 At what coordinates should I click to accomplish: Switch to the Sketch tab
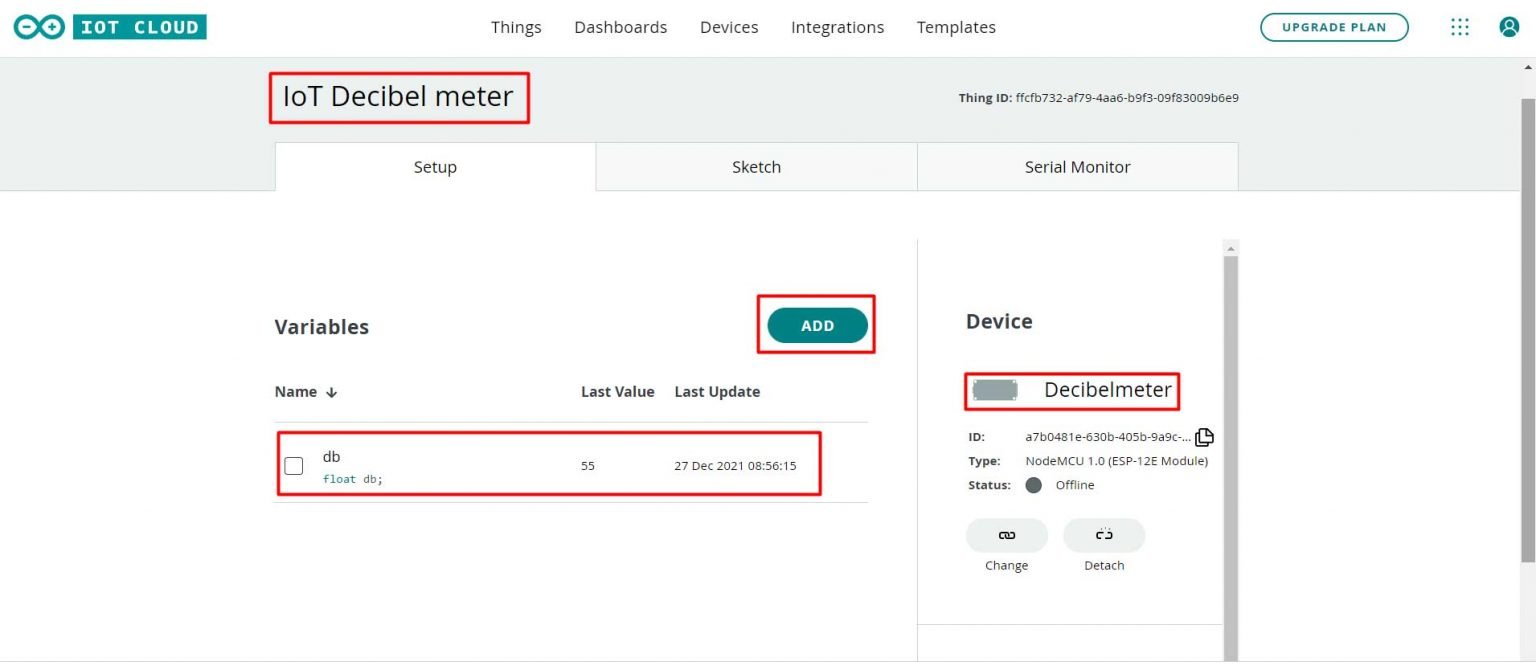[756, 166]
